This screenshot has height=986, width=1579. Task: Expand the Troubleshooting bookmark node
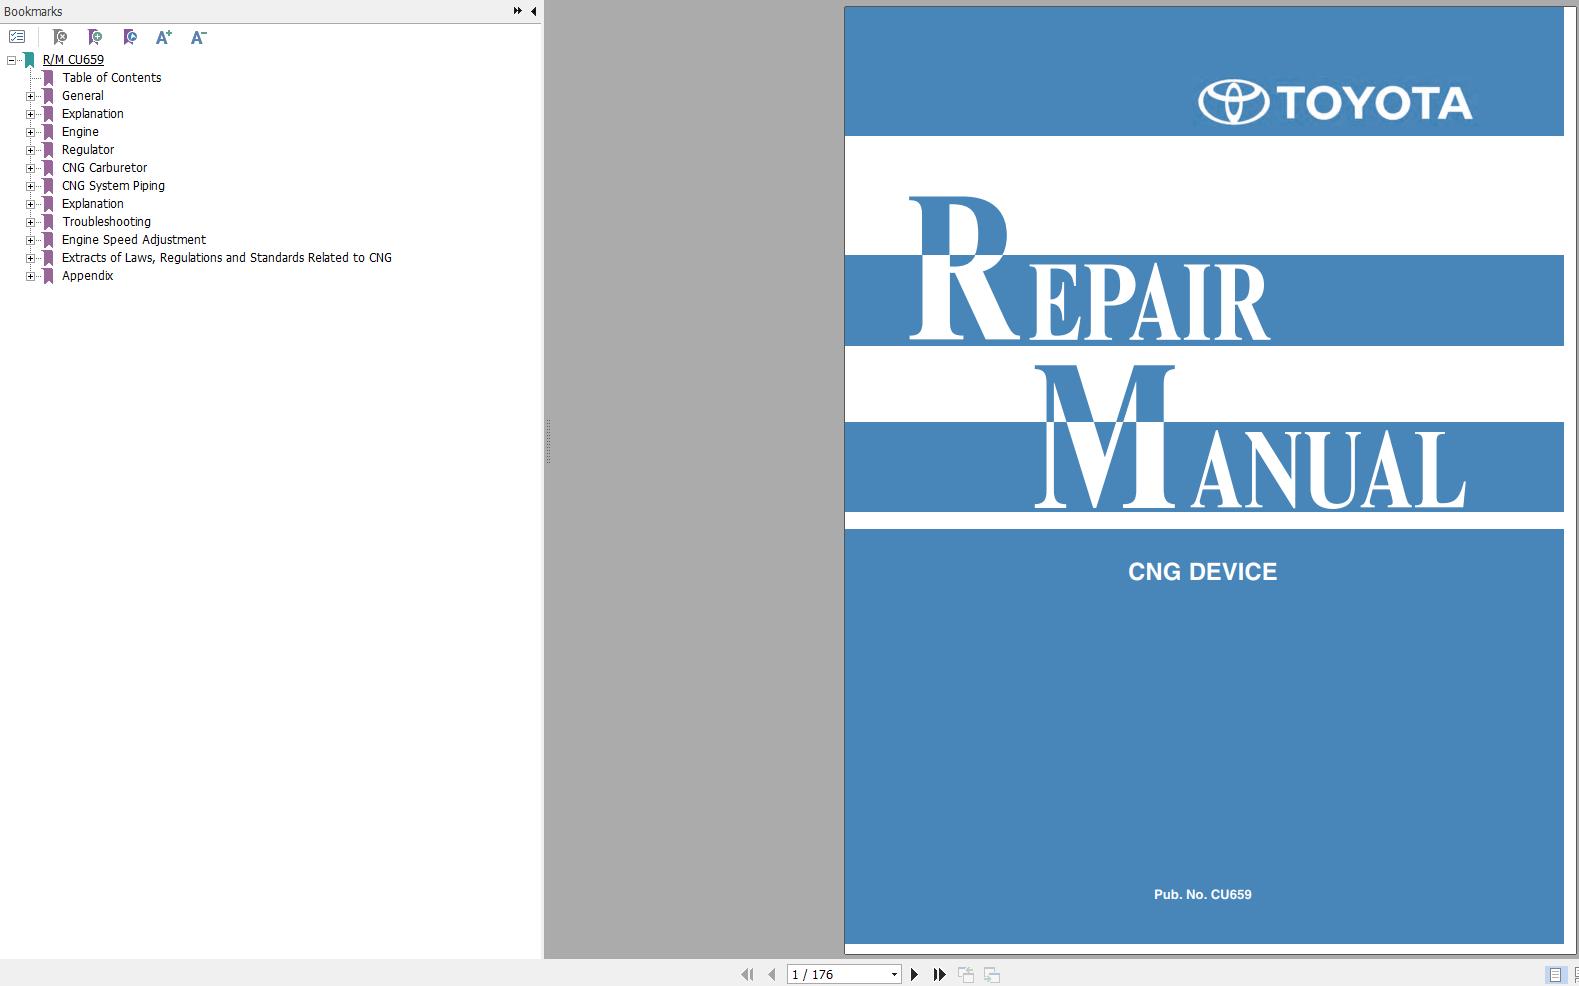(x=30, y=222)
